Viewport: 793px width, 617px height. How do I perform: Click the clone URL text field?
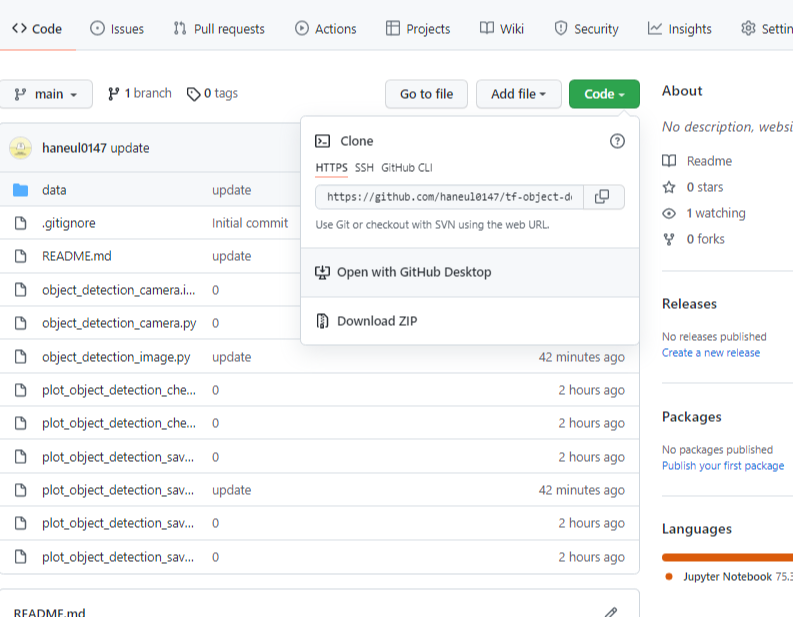pos(449,197)
